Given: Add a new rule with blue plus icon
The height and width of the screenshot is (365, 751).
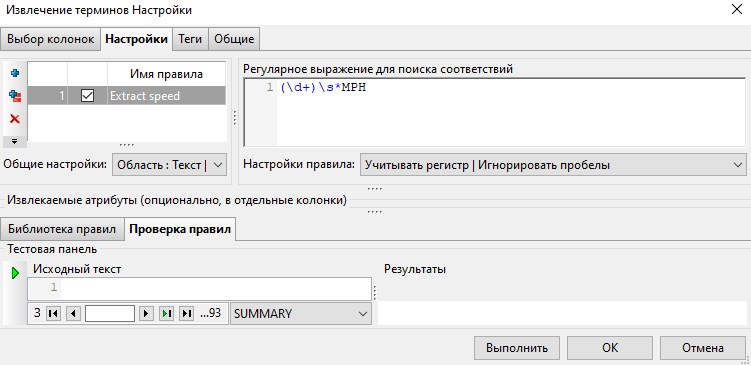Looking at the screenshot, I should (14, 73).
